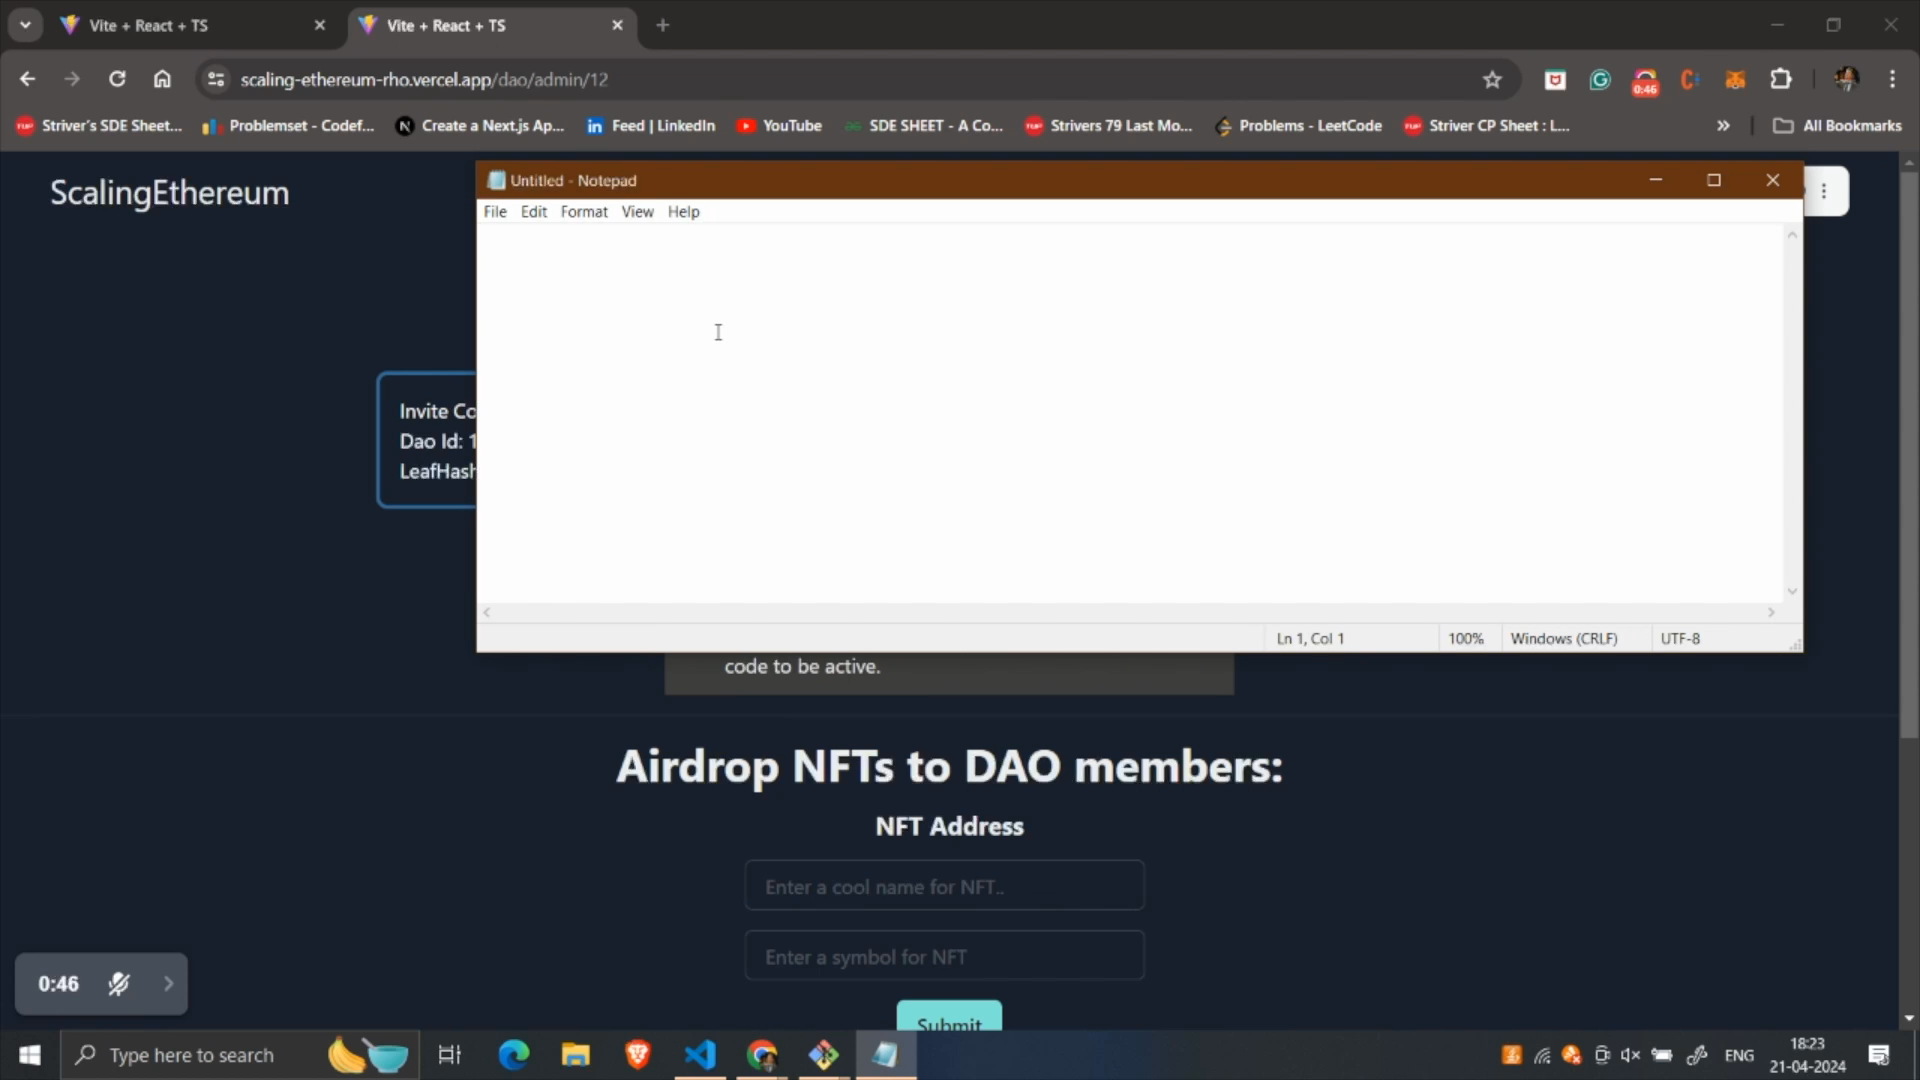The height and width of the screenshot is (1080, 1920).
Task: Open the Git taskbar icon
Action: 824,1055
